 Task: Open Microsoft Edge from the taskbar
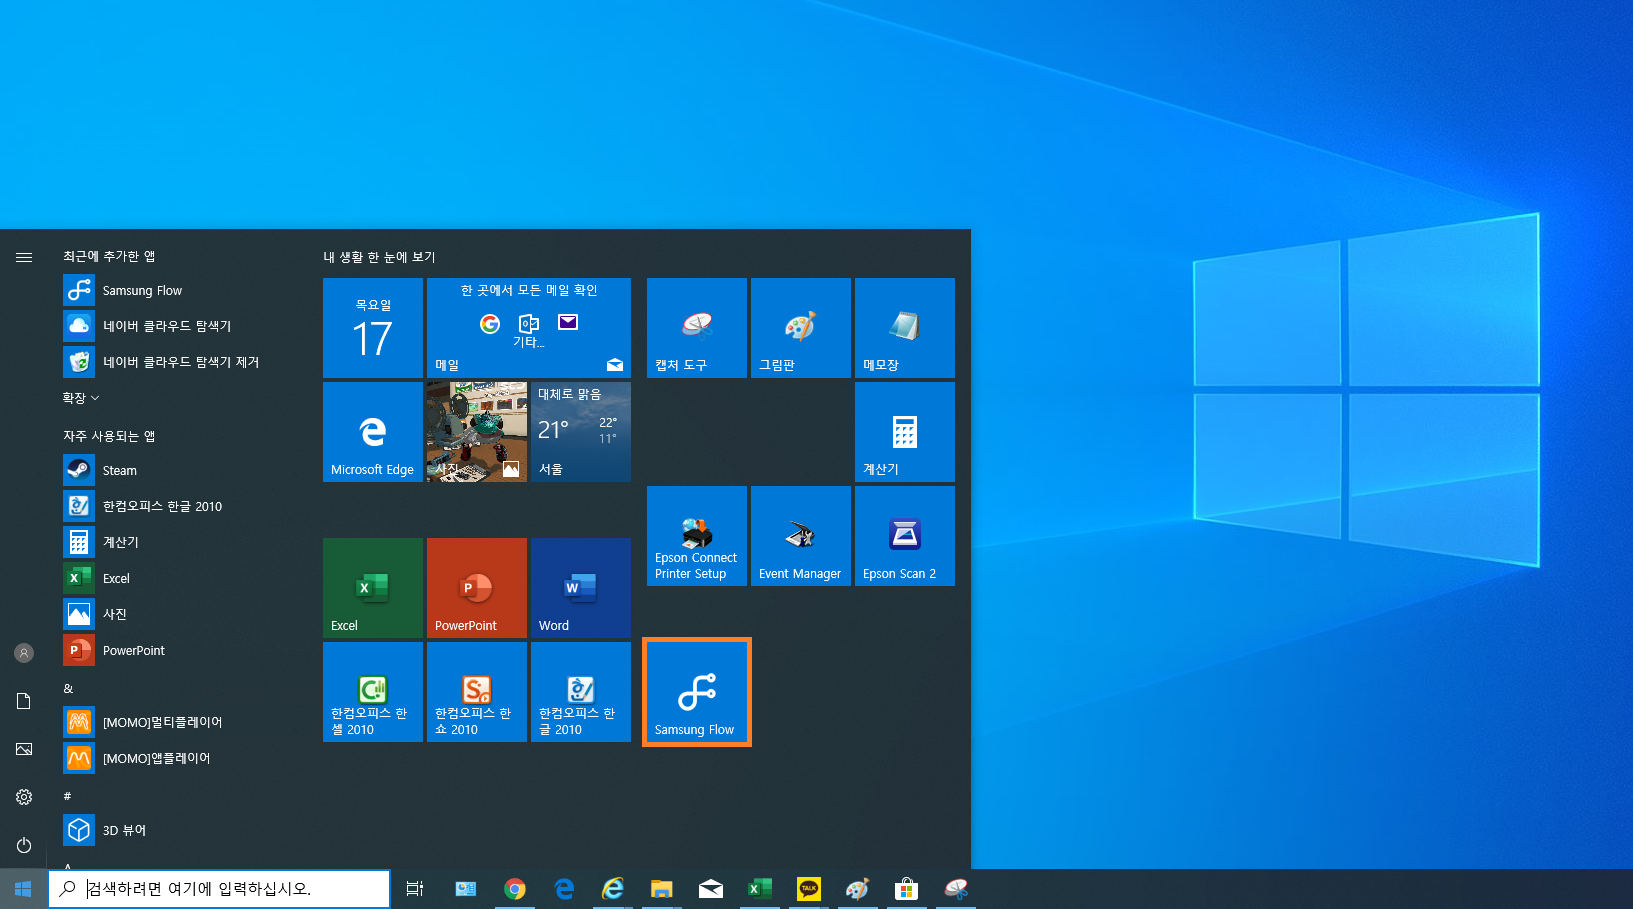coord(564,889)
